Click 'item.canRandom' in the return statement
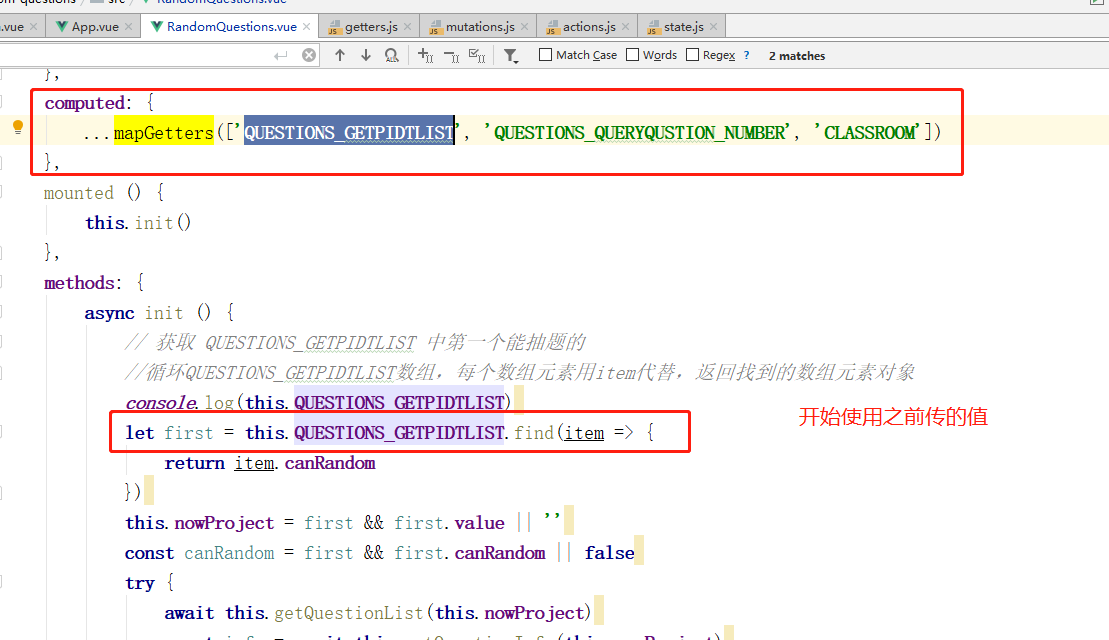The height and width of the screenshot is (640, 1109). pos(305,463)
